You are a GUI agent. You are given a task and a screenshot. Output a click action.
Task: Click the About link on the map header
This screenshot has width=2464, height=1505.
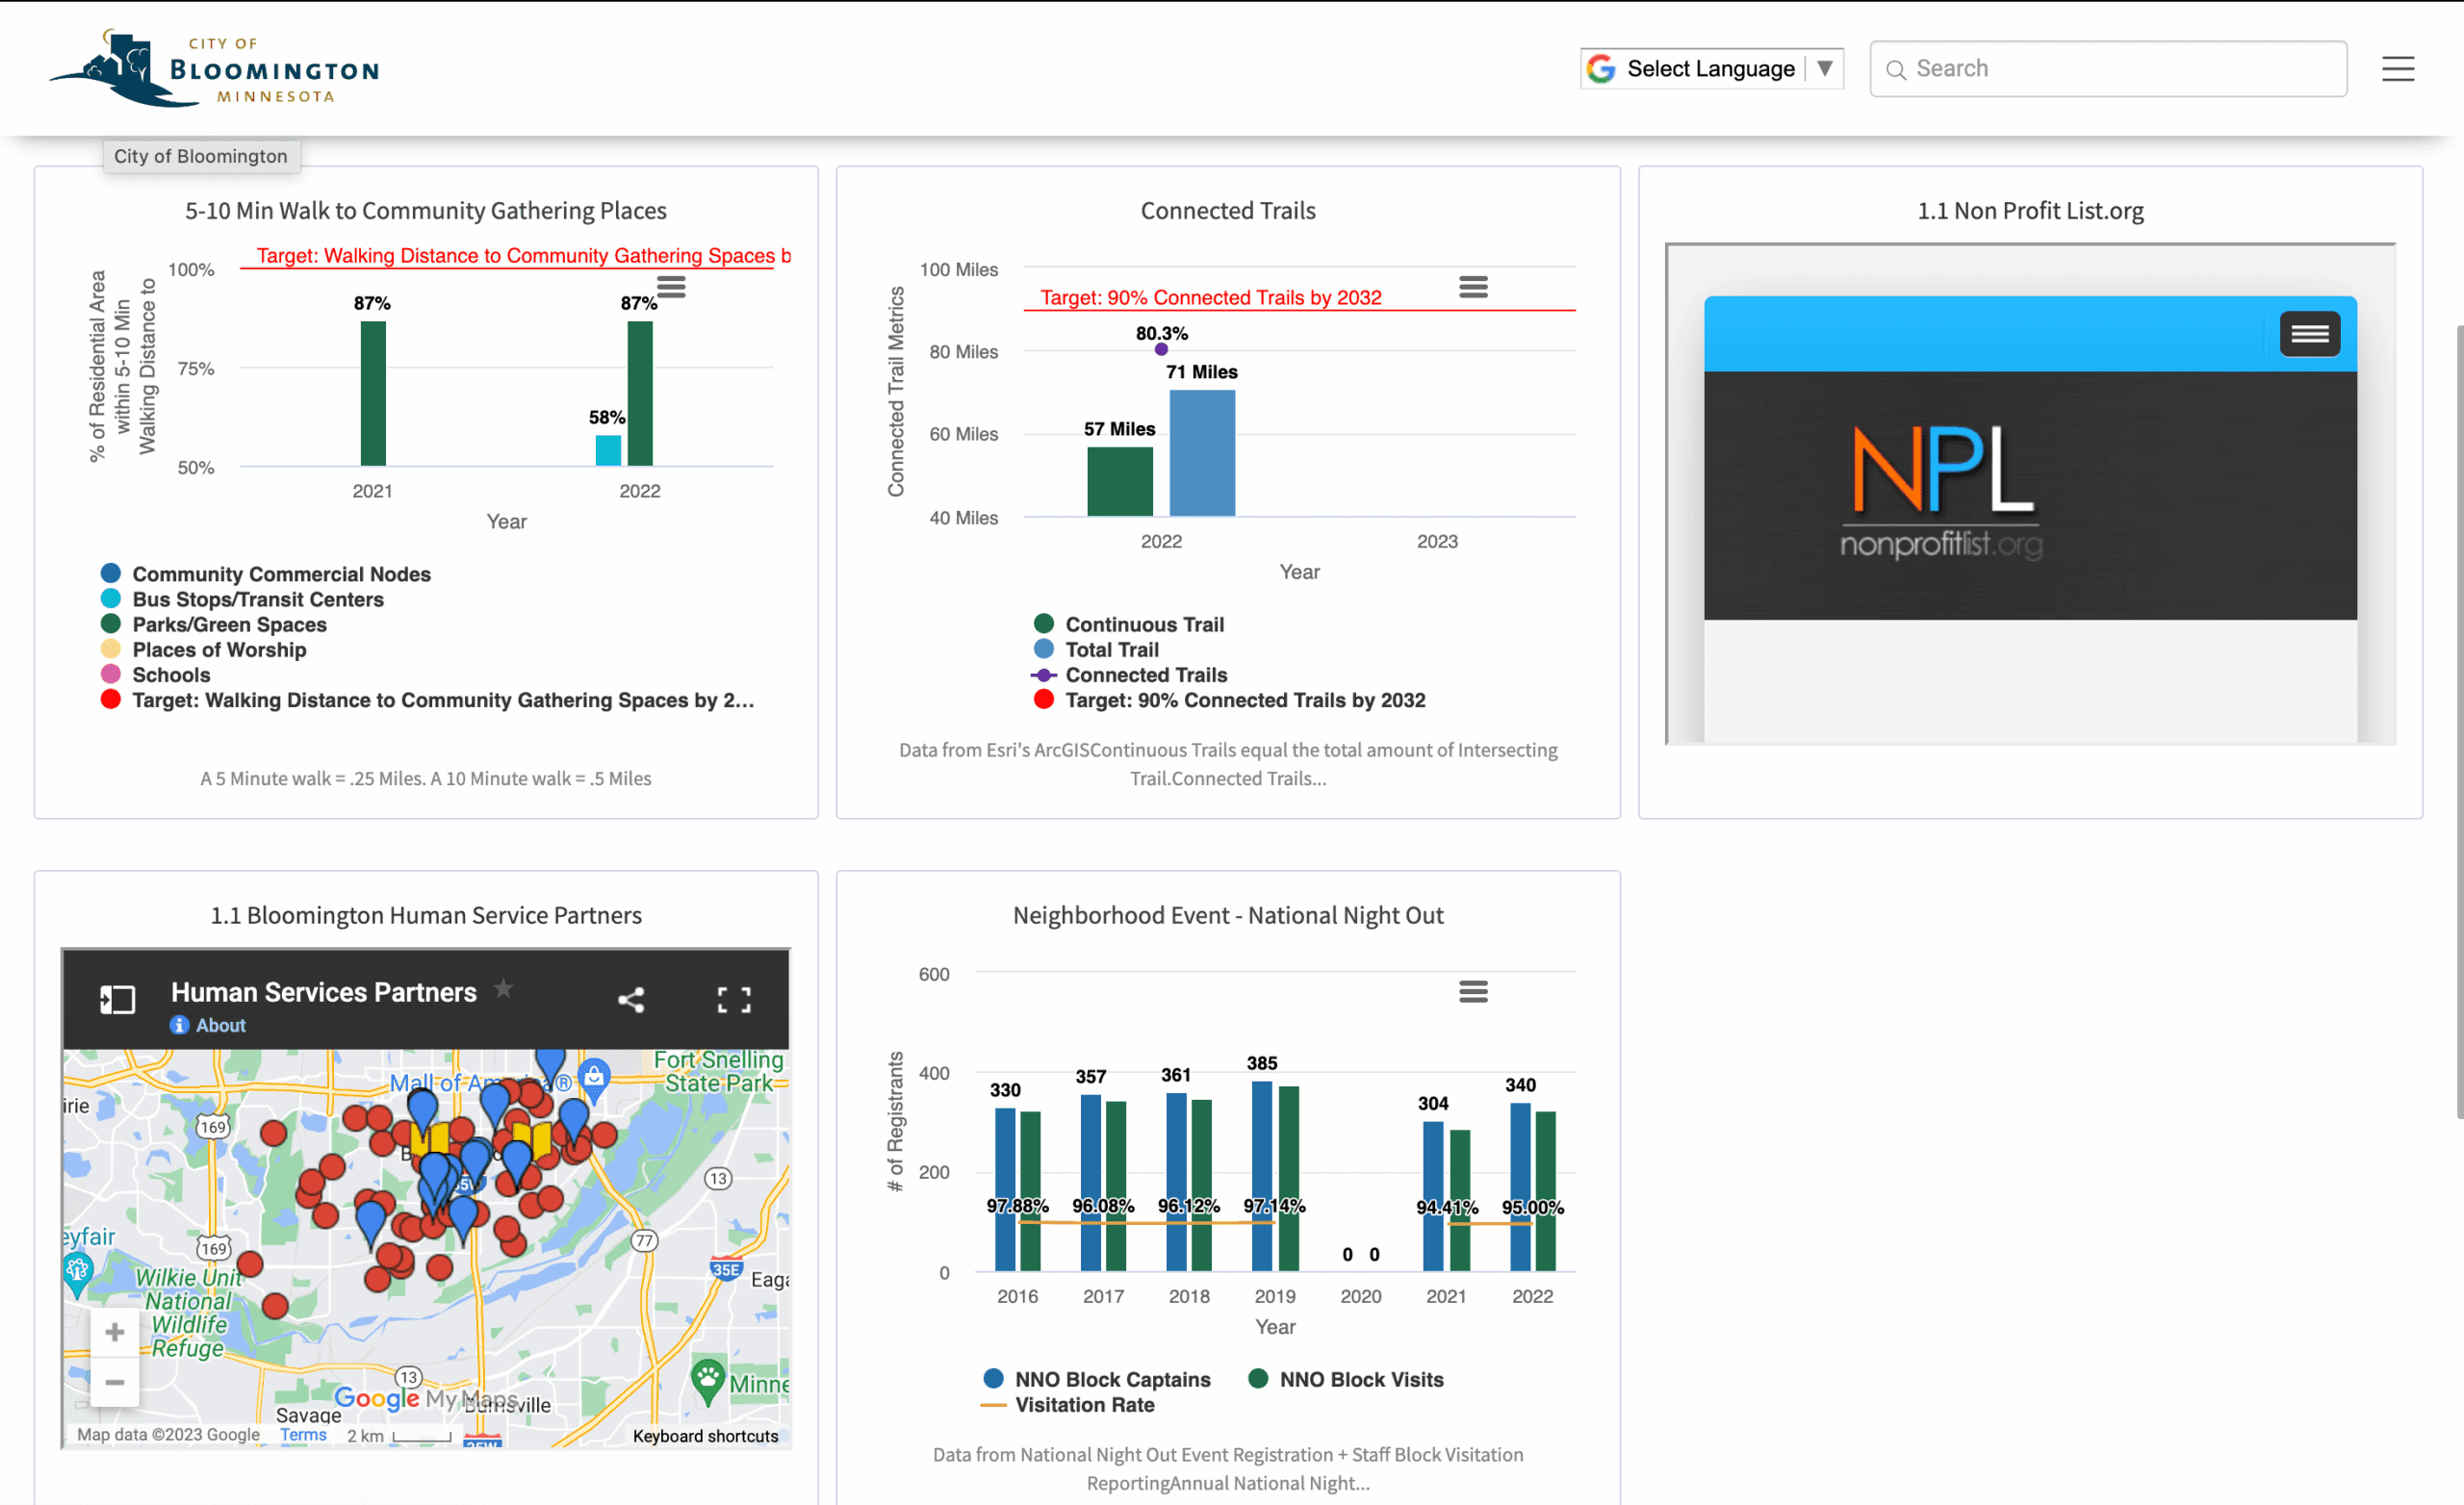point(221,1025)
